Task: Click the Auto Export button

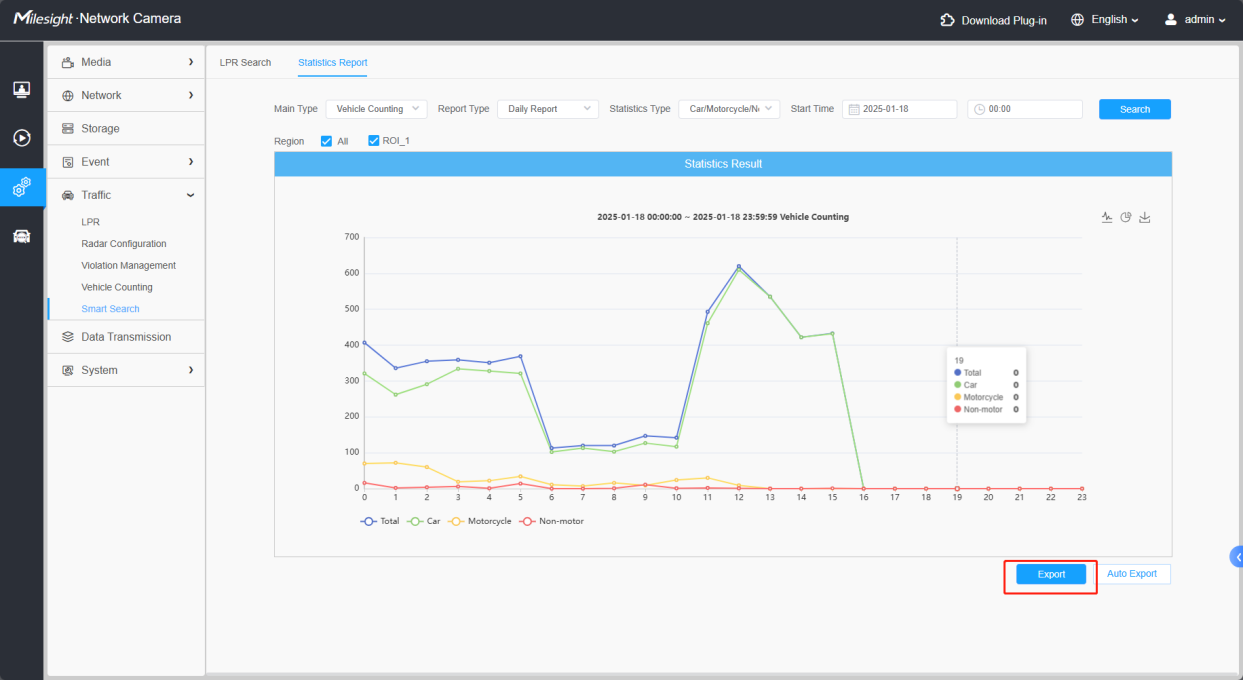Action: point(1132,574)
